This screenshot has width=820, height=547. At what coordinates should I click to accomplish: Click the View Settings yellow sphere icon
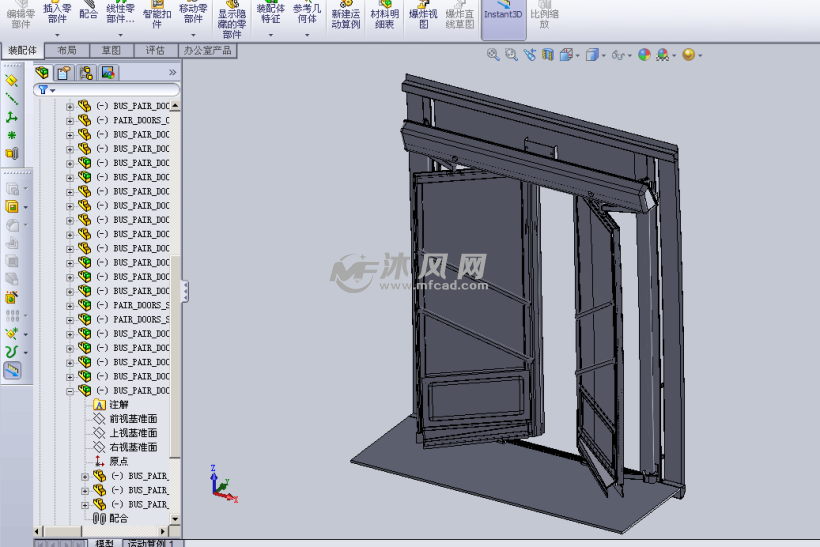tap(689, 54)
